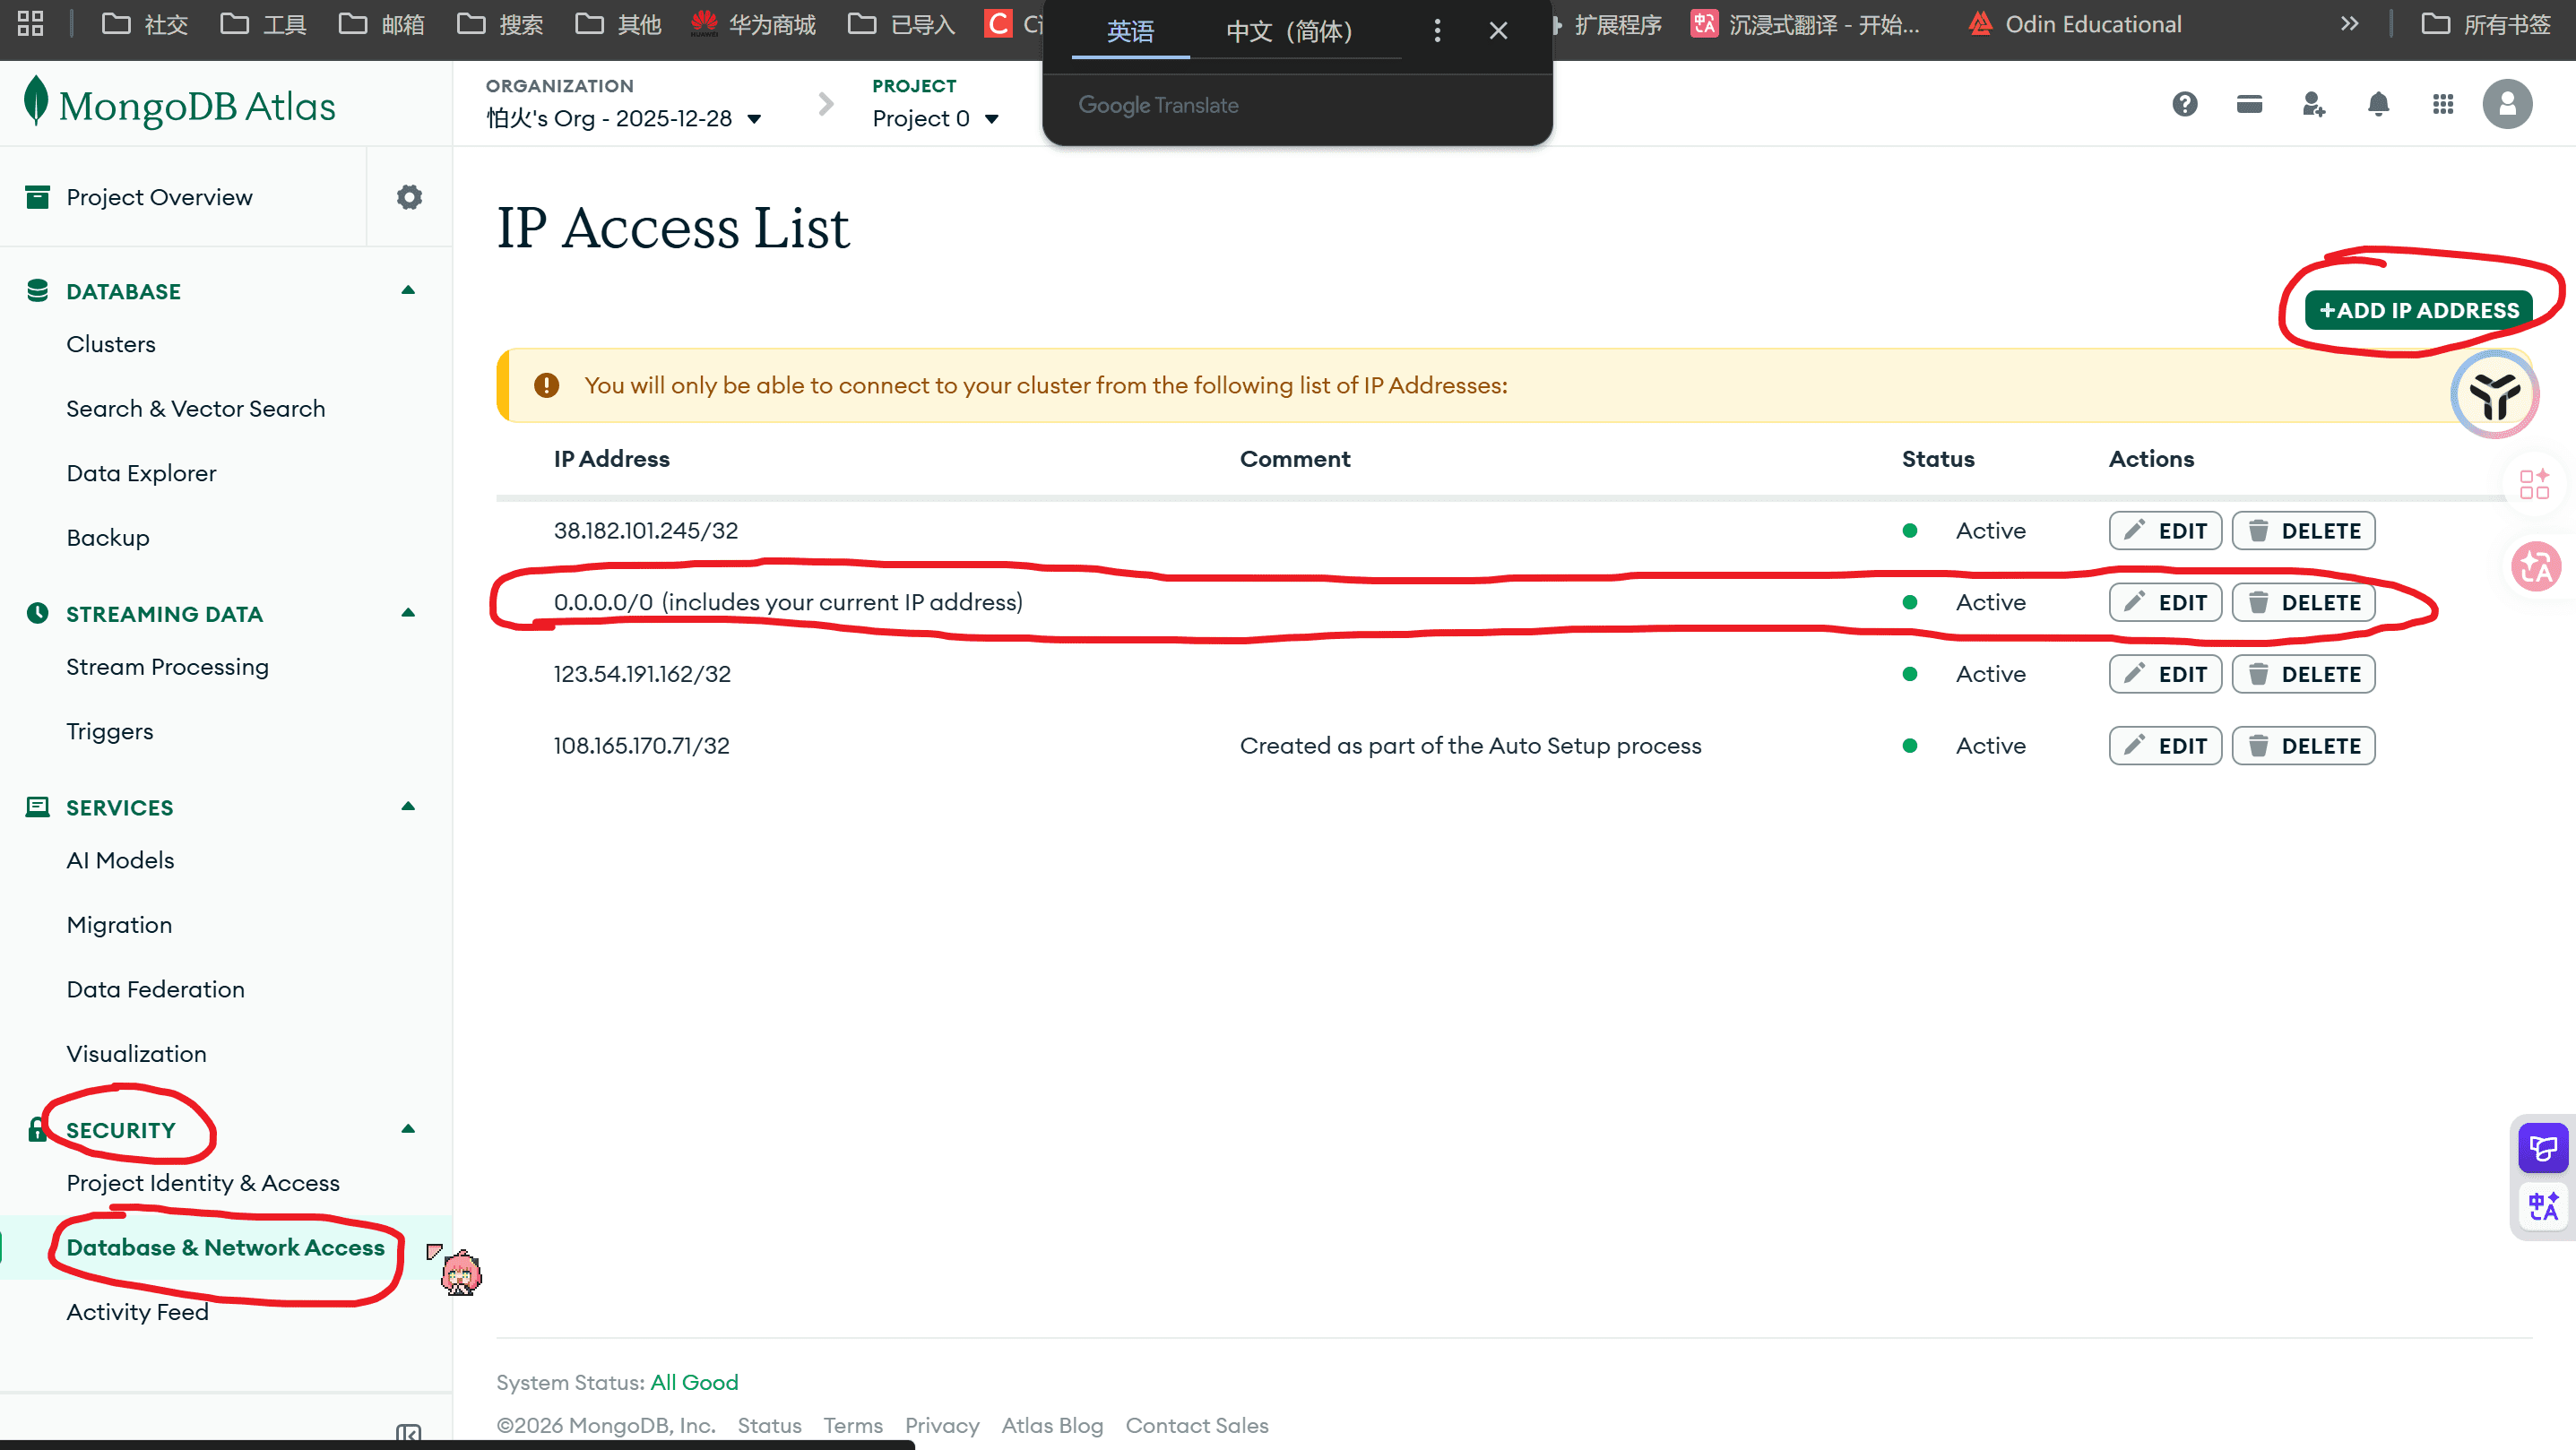Open the 沉浸式翻译 bookmark
Image resolution: width=2576 pixels, height=1450 pixels.
coord(1806,24)
